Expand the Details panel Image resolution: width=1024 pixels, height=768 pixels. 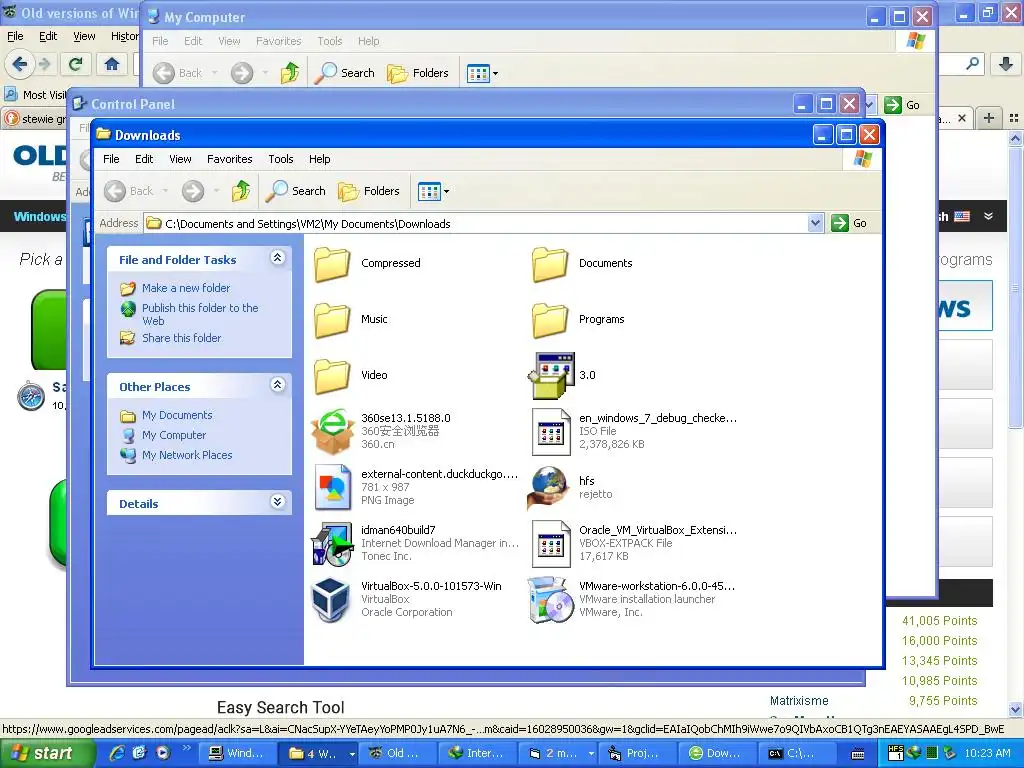click(278, 502)
